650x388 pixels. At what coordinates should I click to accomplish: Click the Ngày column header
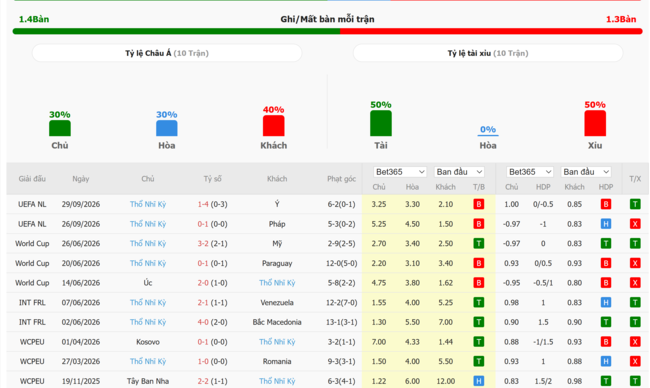pyautogui.click(x=81, y=179)
